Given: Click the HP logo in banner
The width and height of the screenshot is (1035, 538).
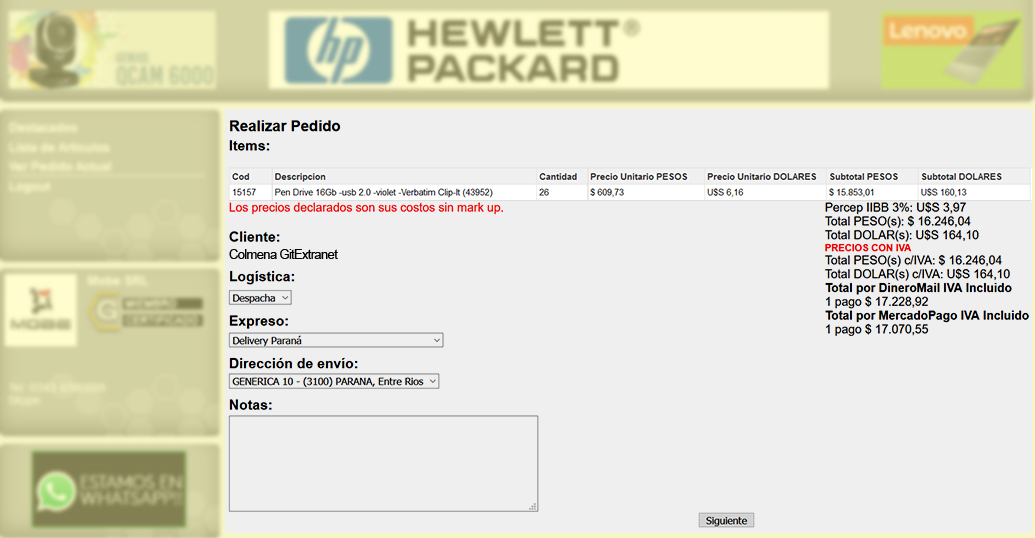Looking at the screenshot, I should point(338,51).
